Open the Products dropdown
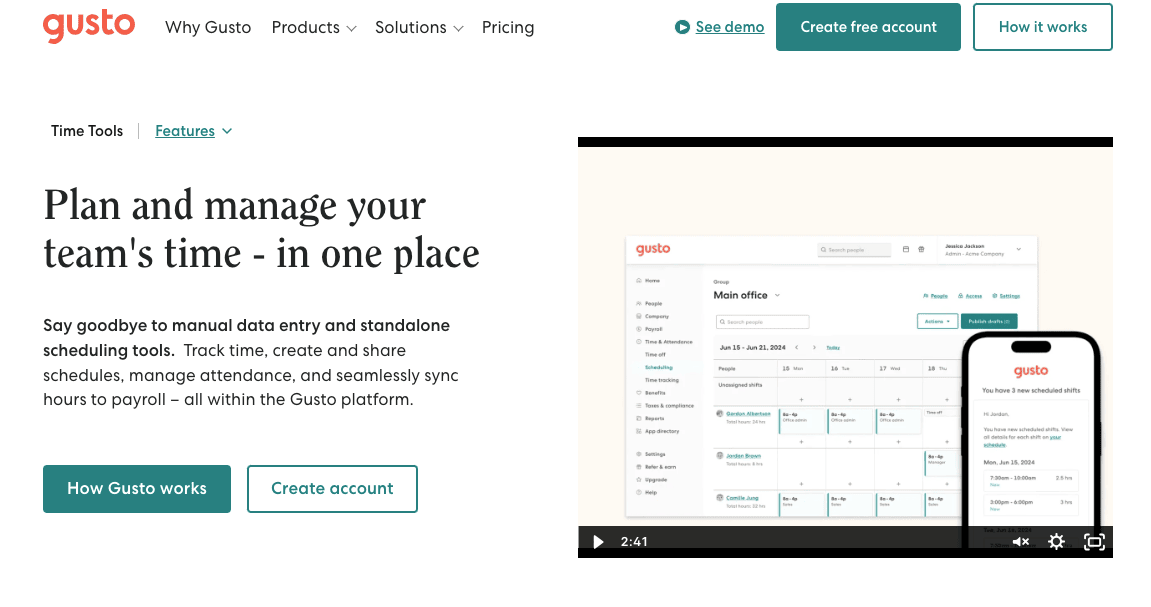The image size is (1151, 607). (x=313, y=27)
